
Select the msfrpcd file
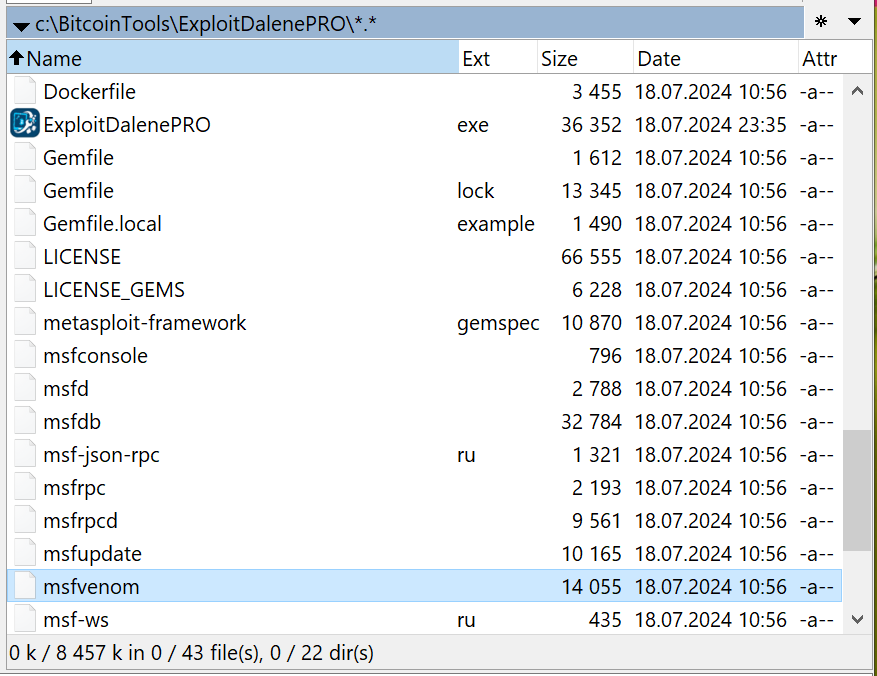click(x=81, y=521)
